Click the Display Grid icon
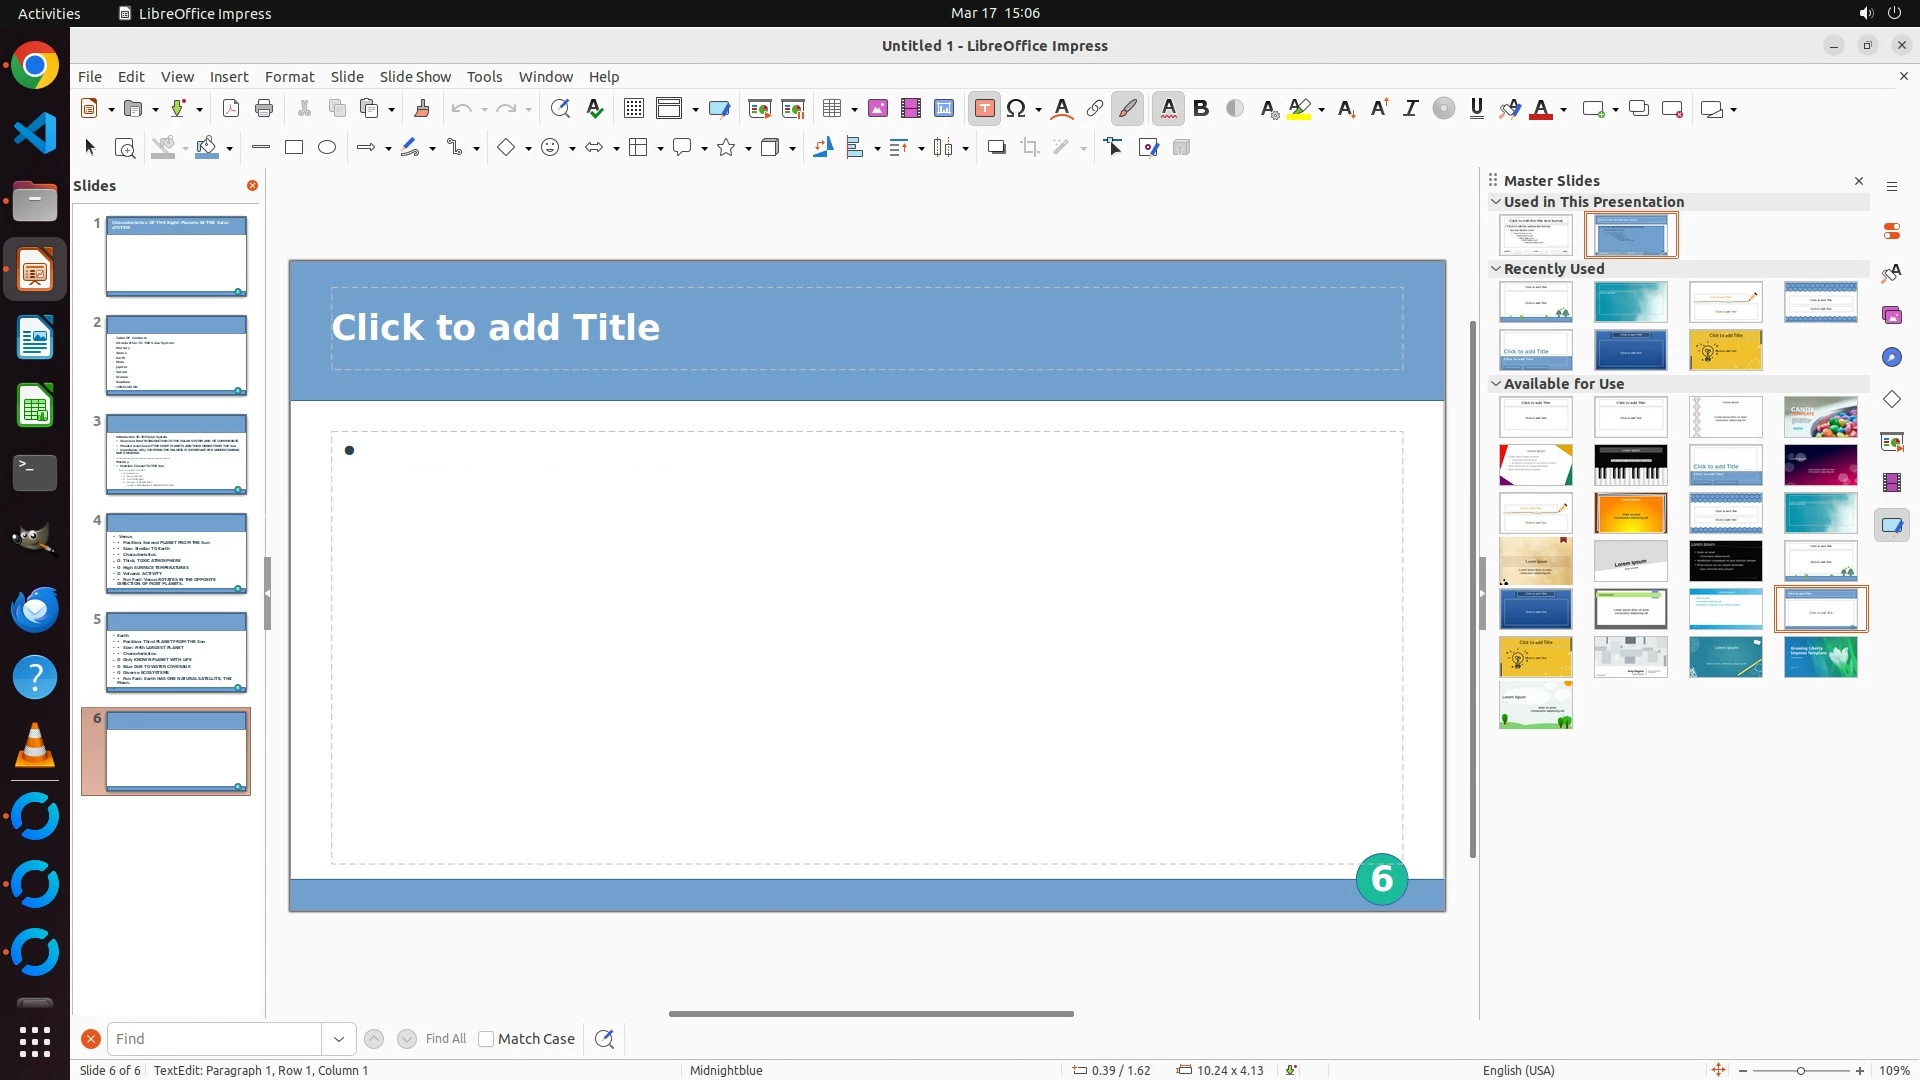 pyautogui.click(x=634, y=109)
